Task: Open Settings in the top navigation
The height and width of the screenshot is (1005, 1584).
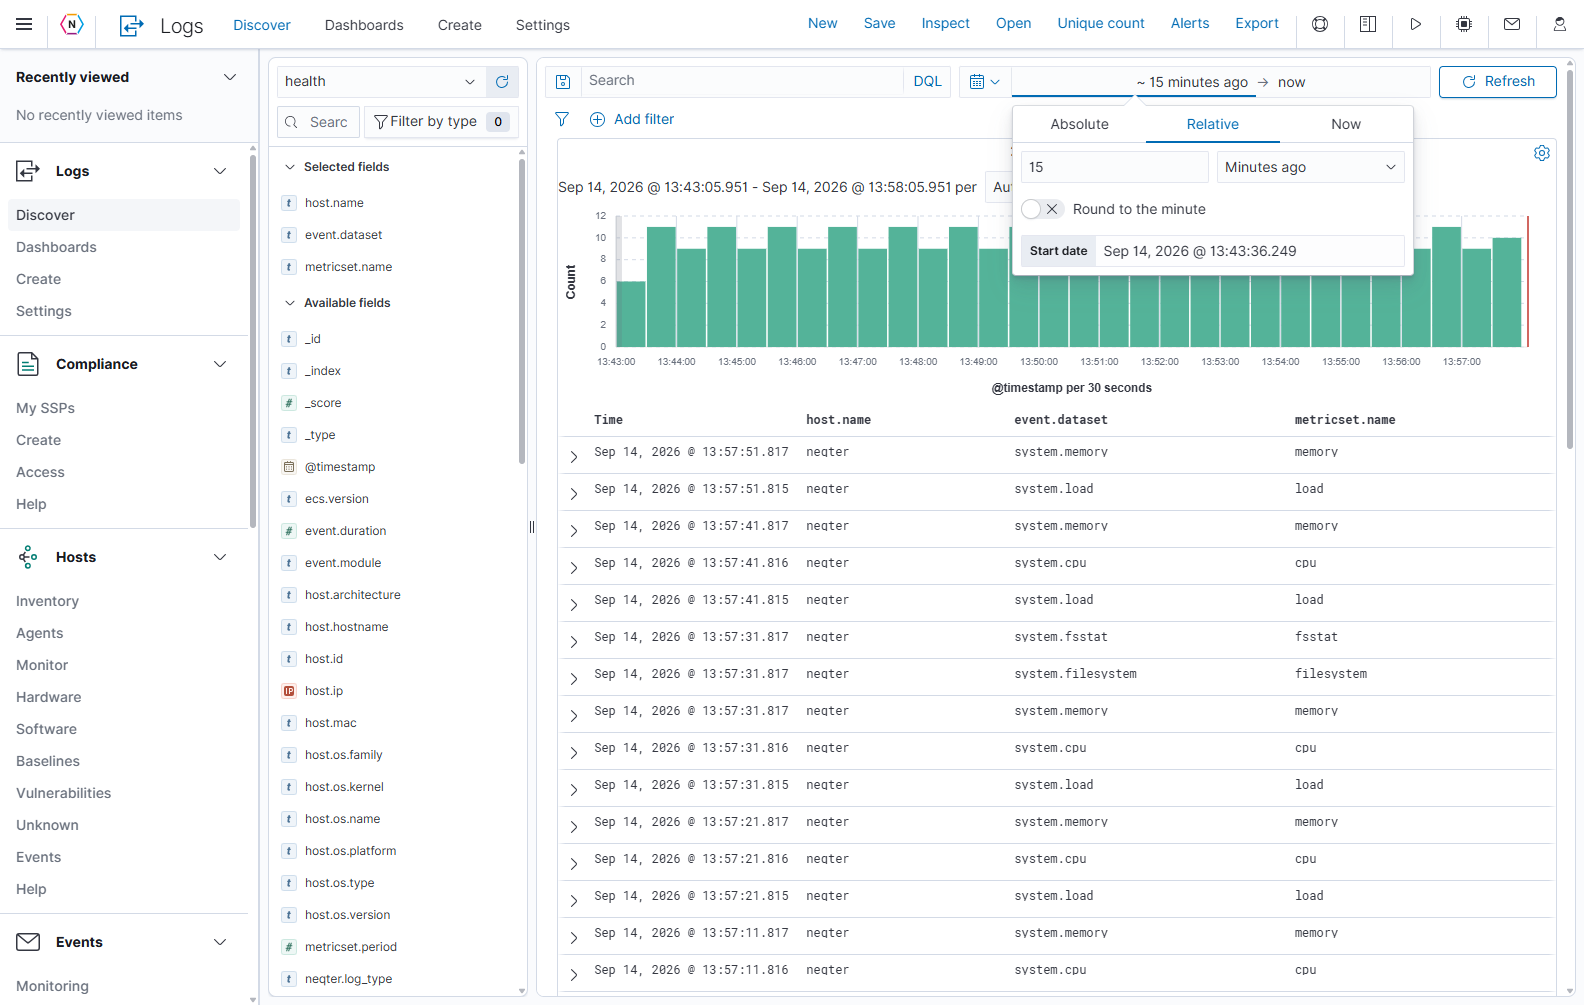Action: pos(543,25)
